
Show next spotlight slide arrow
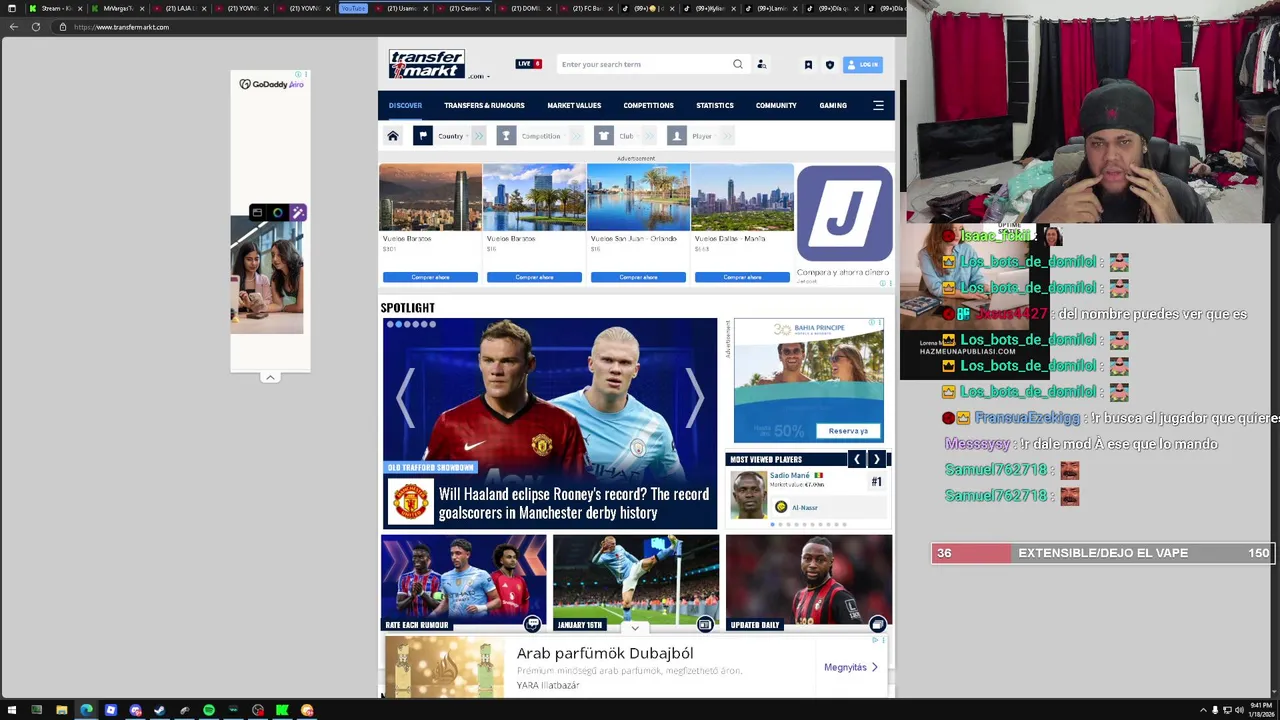click(x=694, y=398)
